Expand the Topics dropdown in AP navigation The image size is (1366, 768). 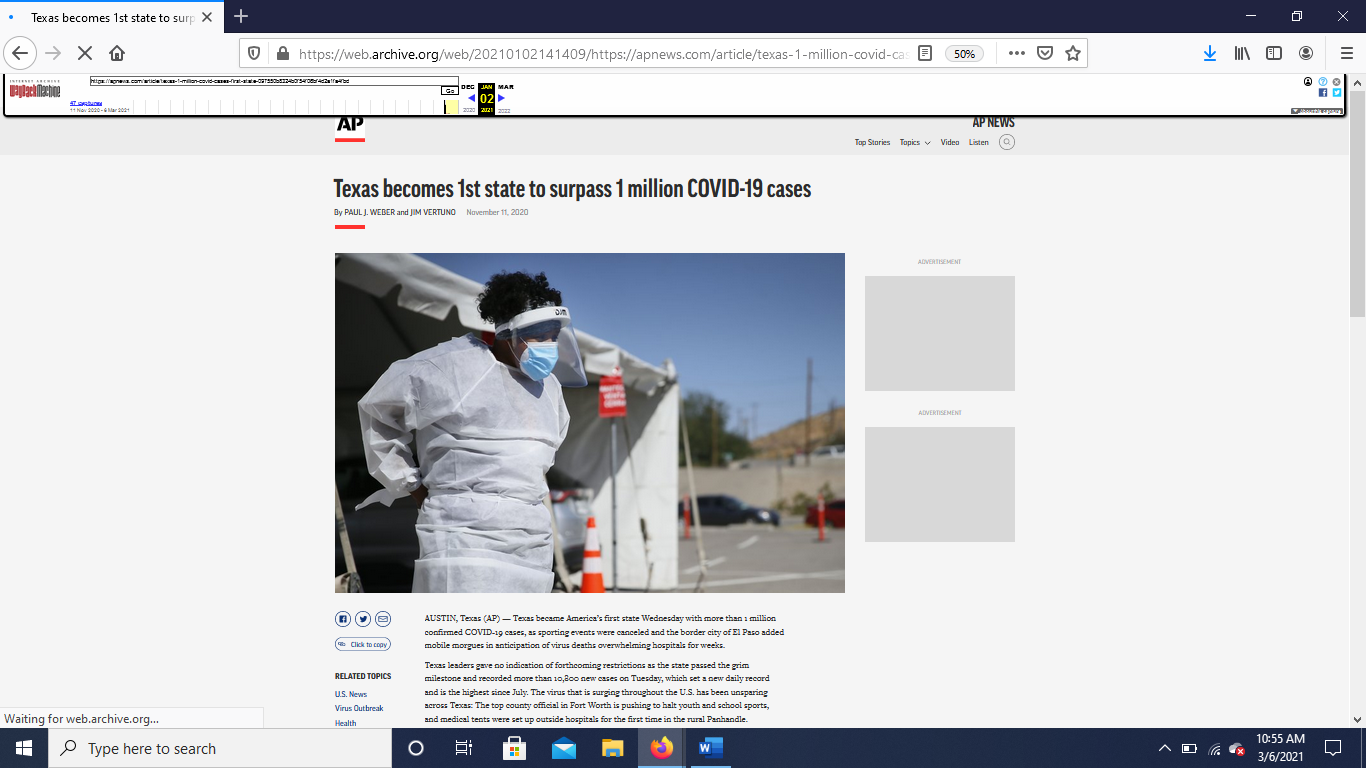tap(914, 142)
